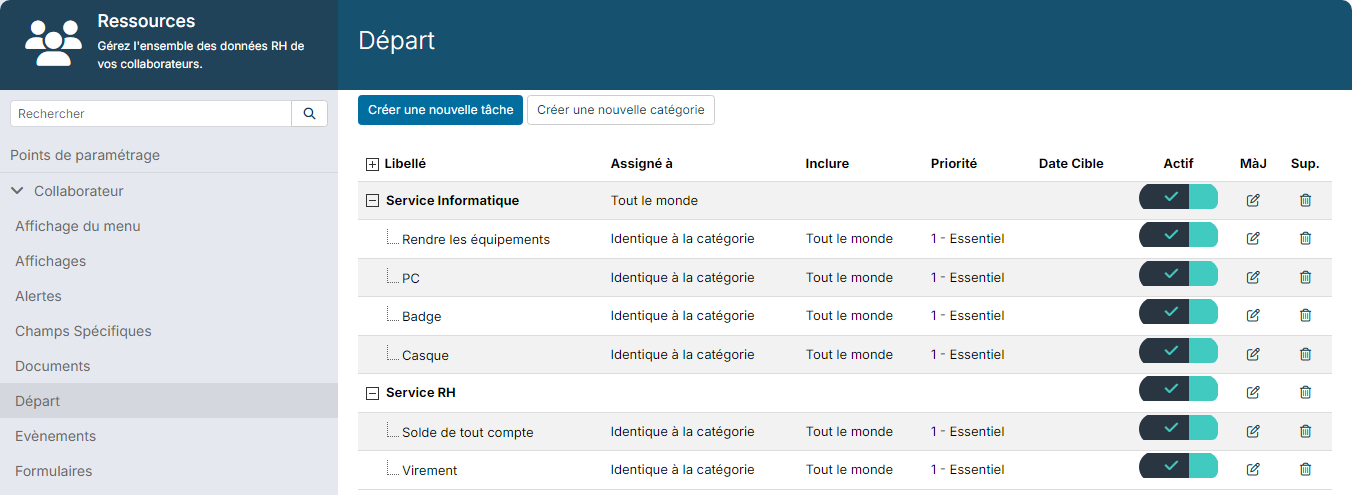Edit the Virement task
Image resolution: width=1352 pixels, height=495 pixels.
pyautogui.click(x=1253, y=469)
